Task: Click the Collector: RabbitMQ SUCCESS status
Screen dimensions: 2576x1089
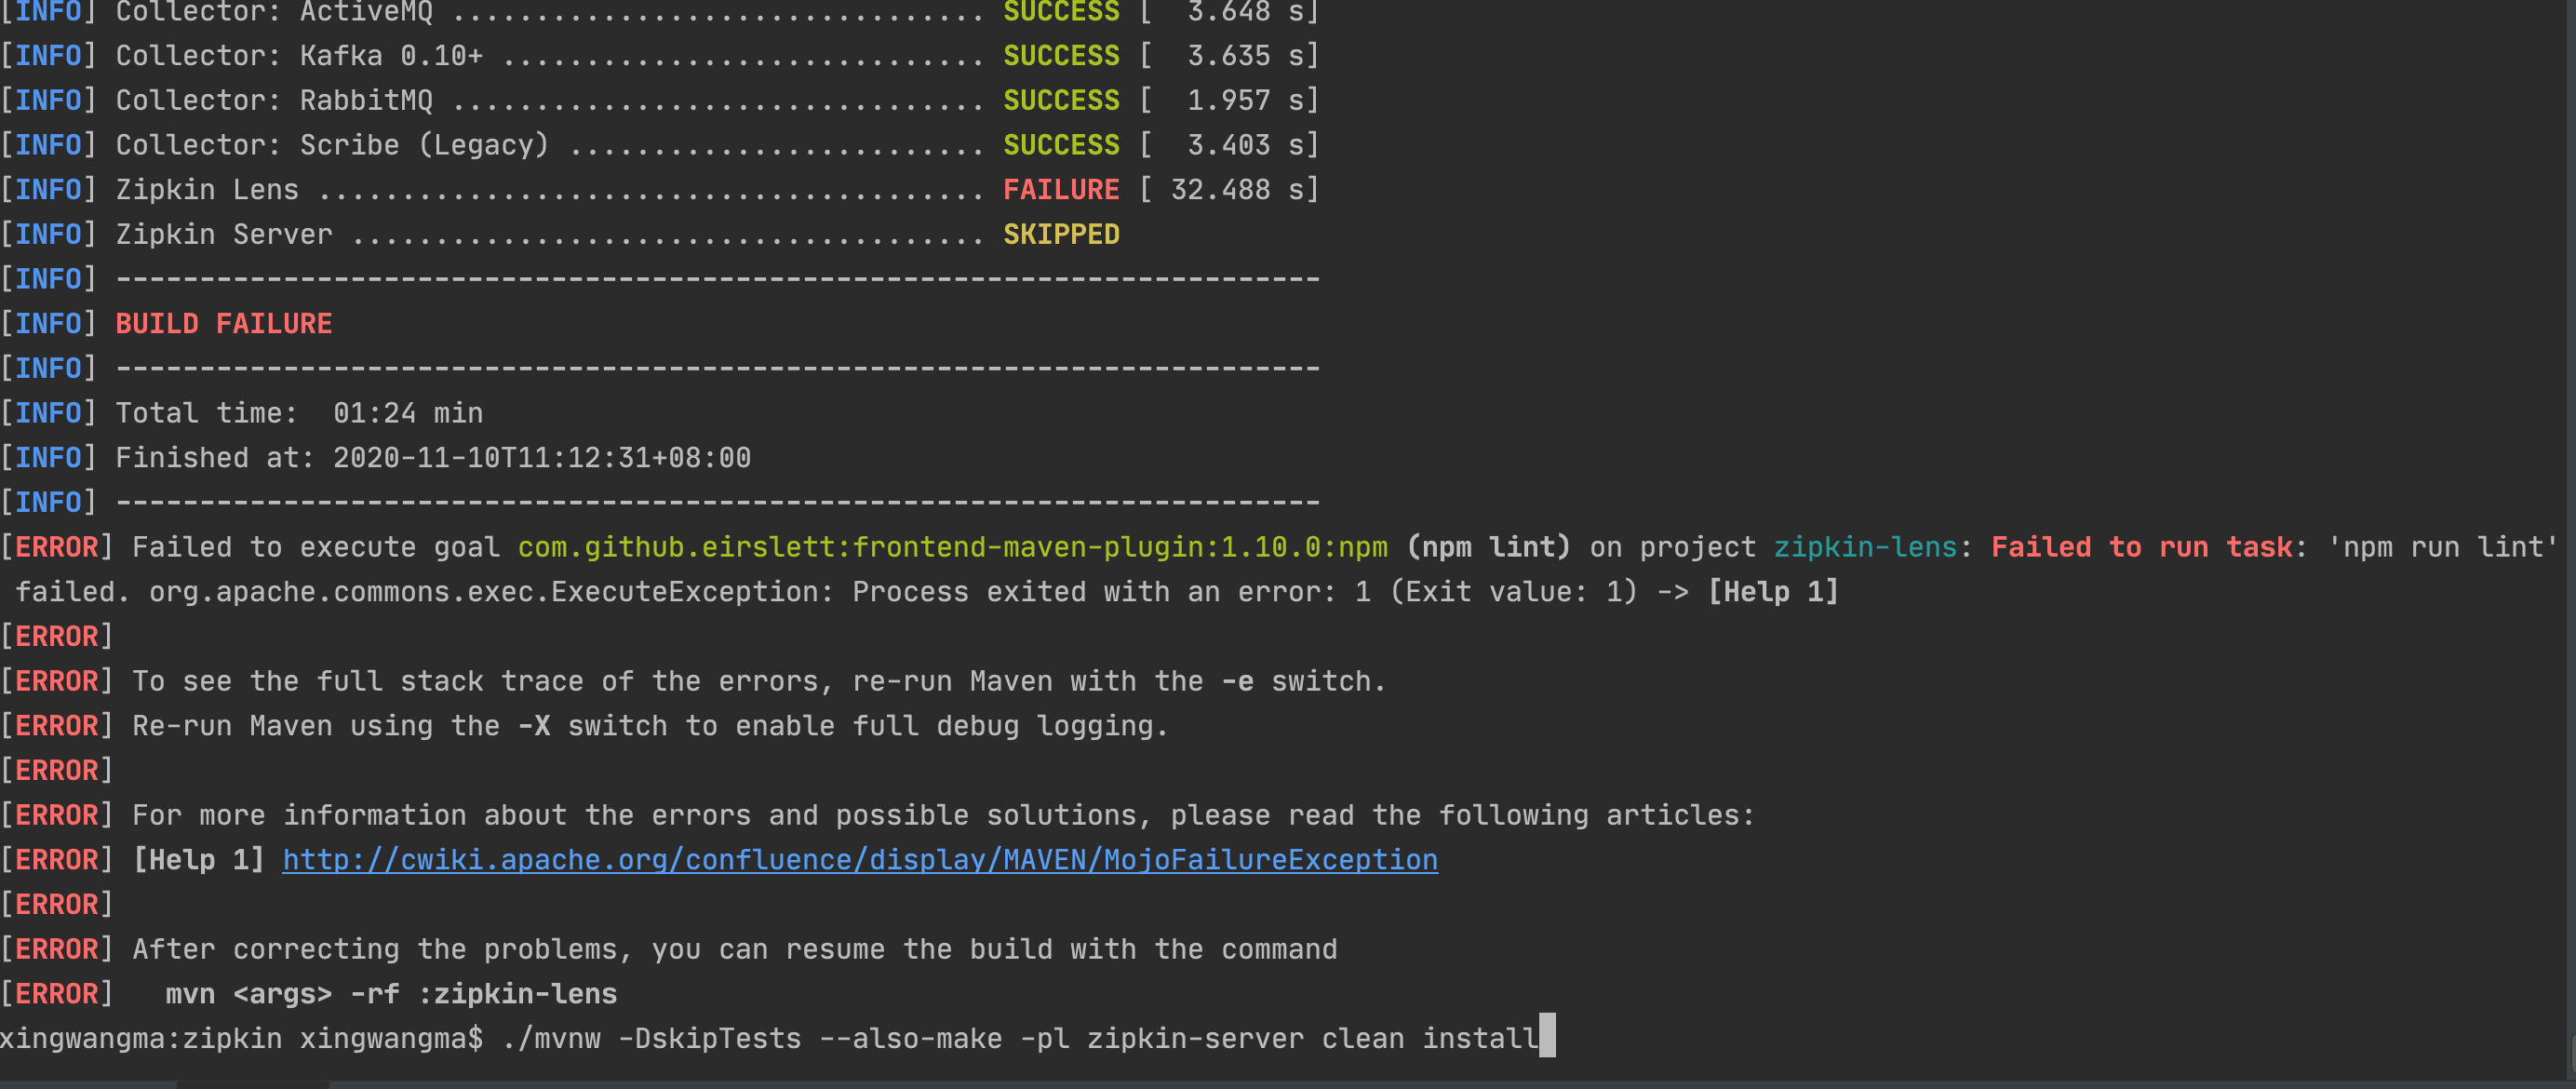Action: 1061,99
